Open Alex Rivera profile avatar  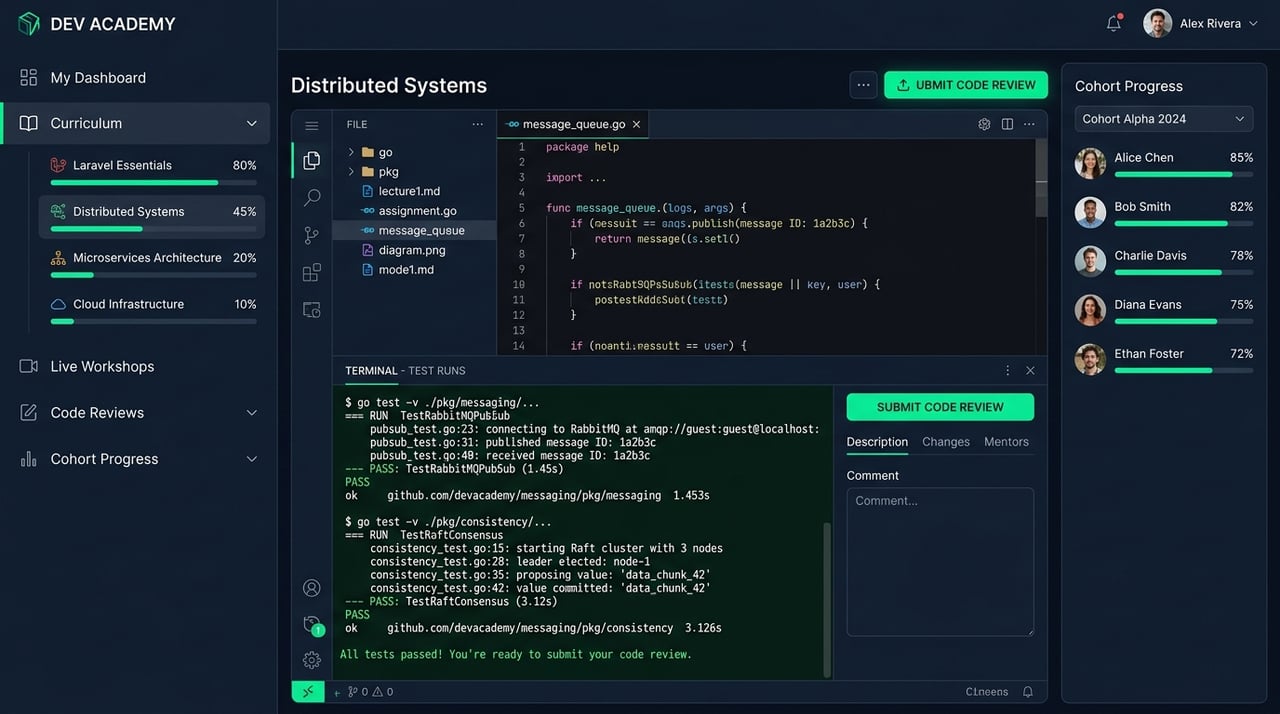(x=1157, y=23)
